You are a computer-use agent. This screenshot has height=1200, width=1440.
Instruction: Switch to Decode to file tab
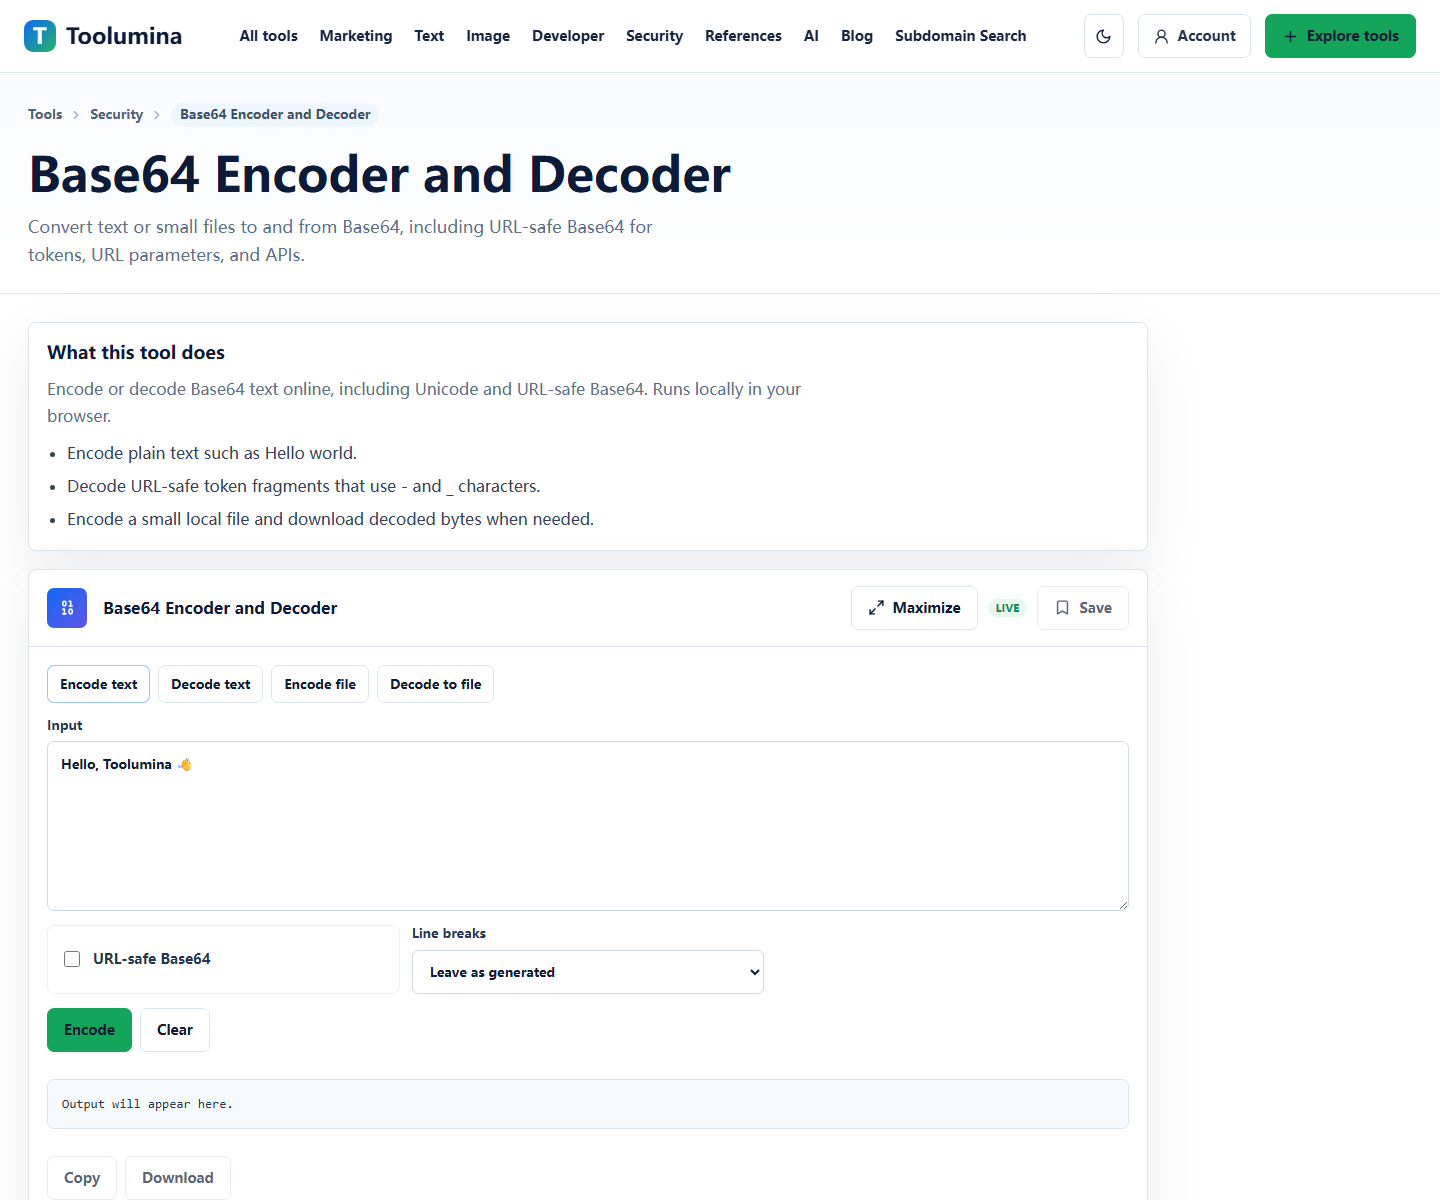coord(435,684)
